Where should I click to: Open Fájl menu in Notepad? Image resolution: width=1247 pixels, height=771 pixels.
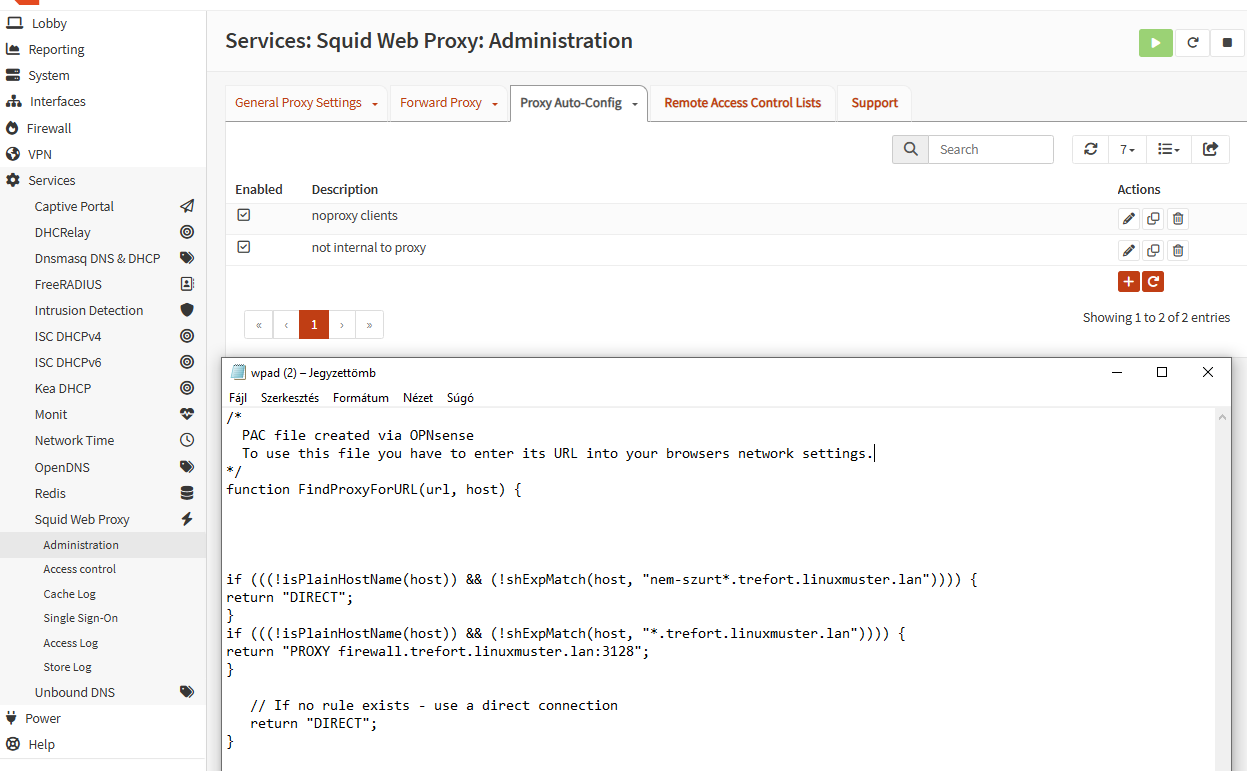pos(238,397)
